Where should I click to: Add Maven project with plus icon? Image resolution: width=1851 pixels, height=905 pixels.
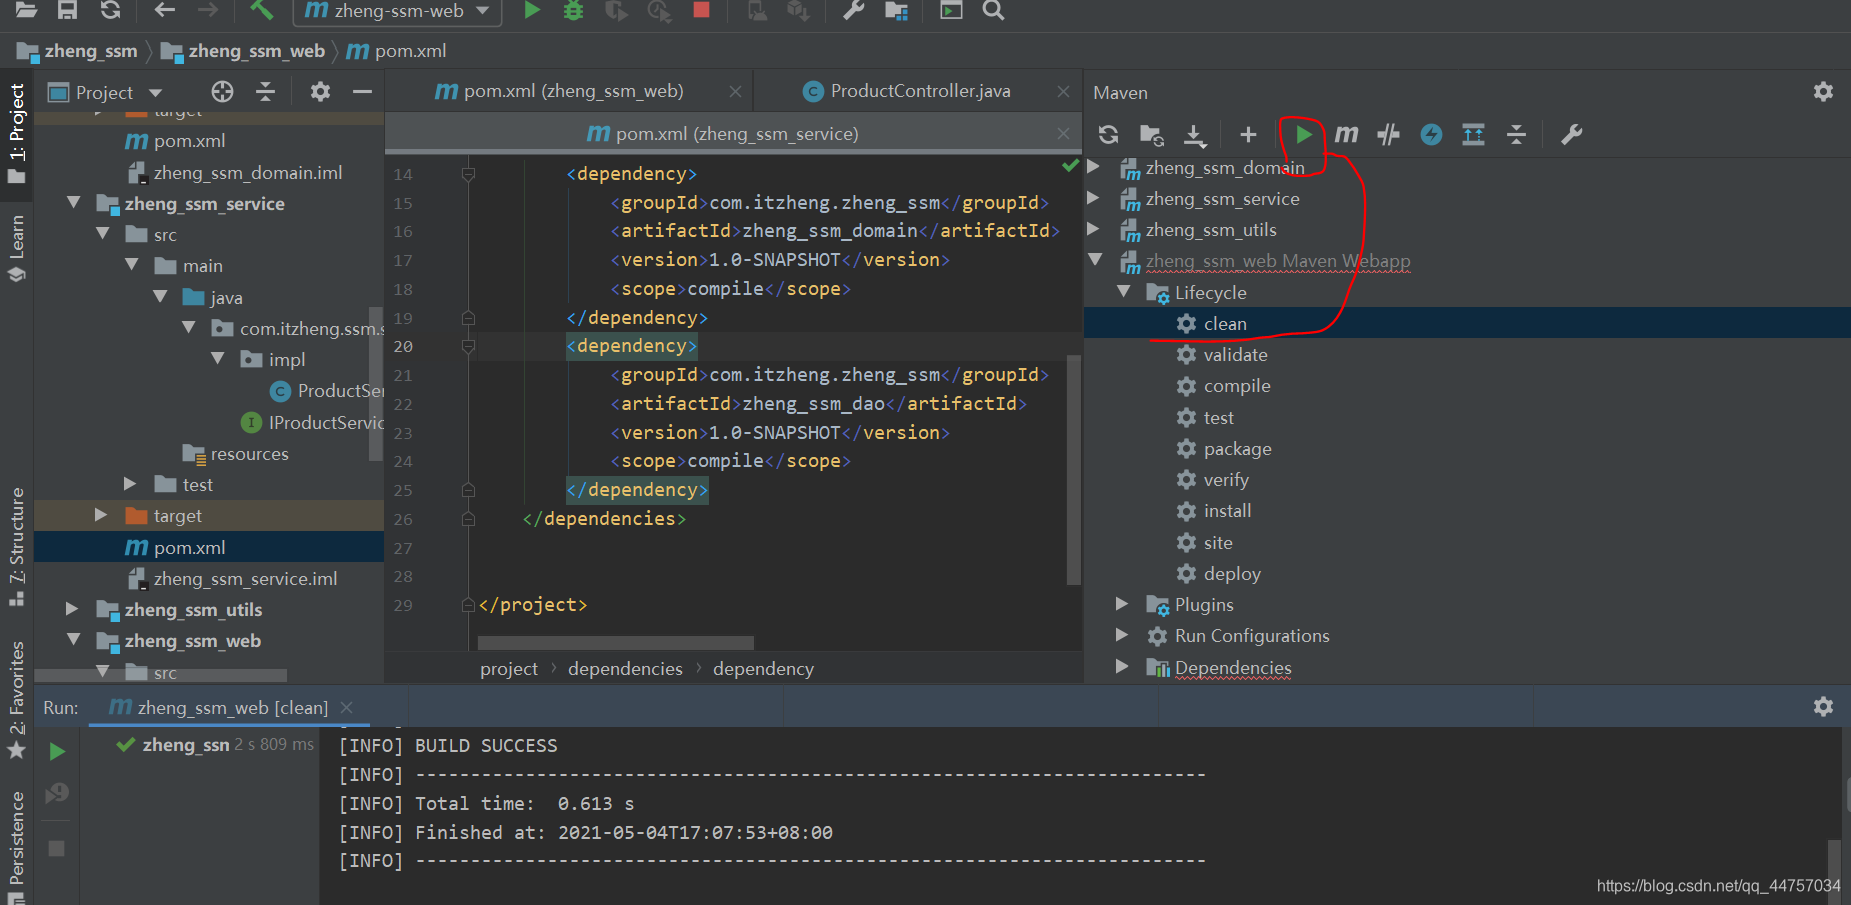(x=1248, y=134)
